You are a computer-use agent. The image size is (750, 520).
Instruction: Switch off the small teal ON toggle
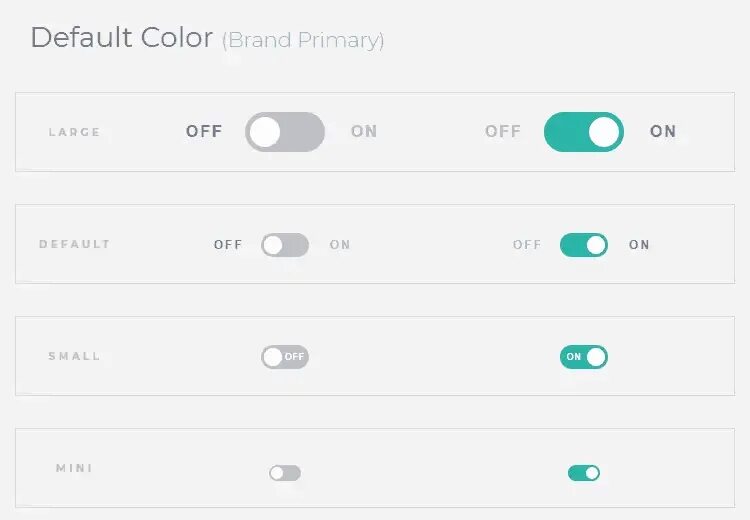pyautogui.click(x=583, y=357)
